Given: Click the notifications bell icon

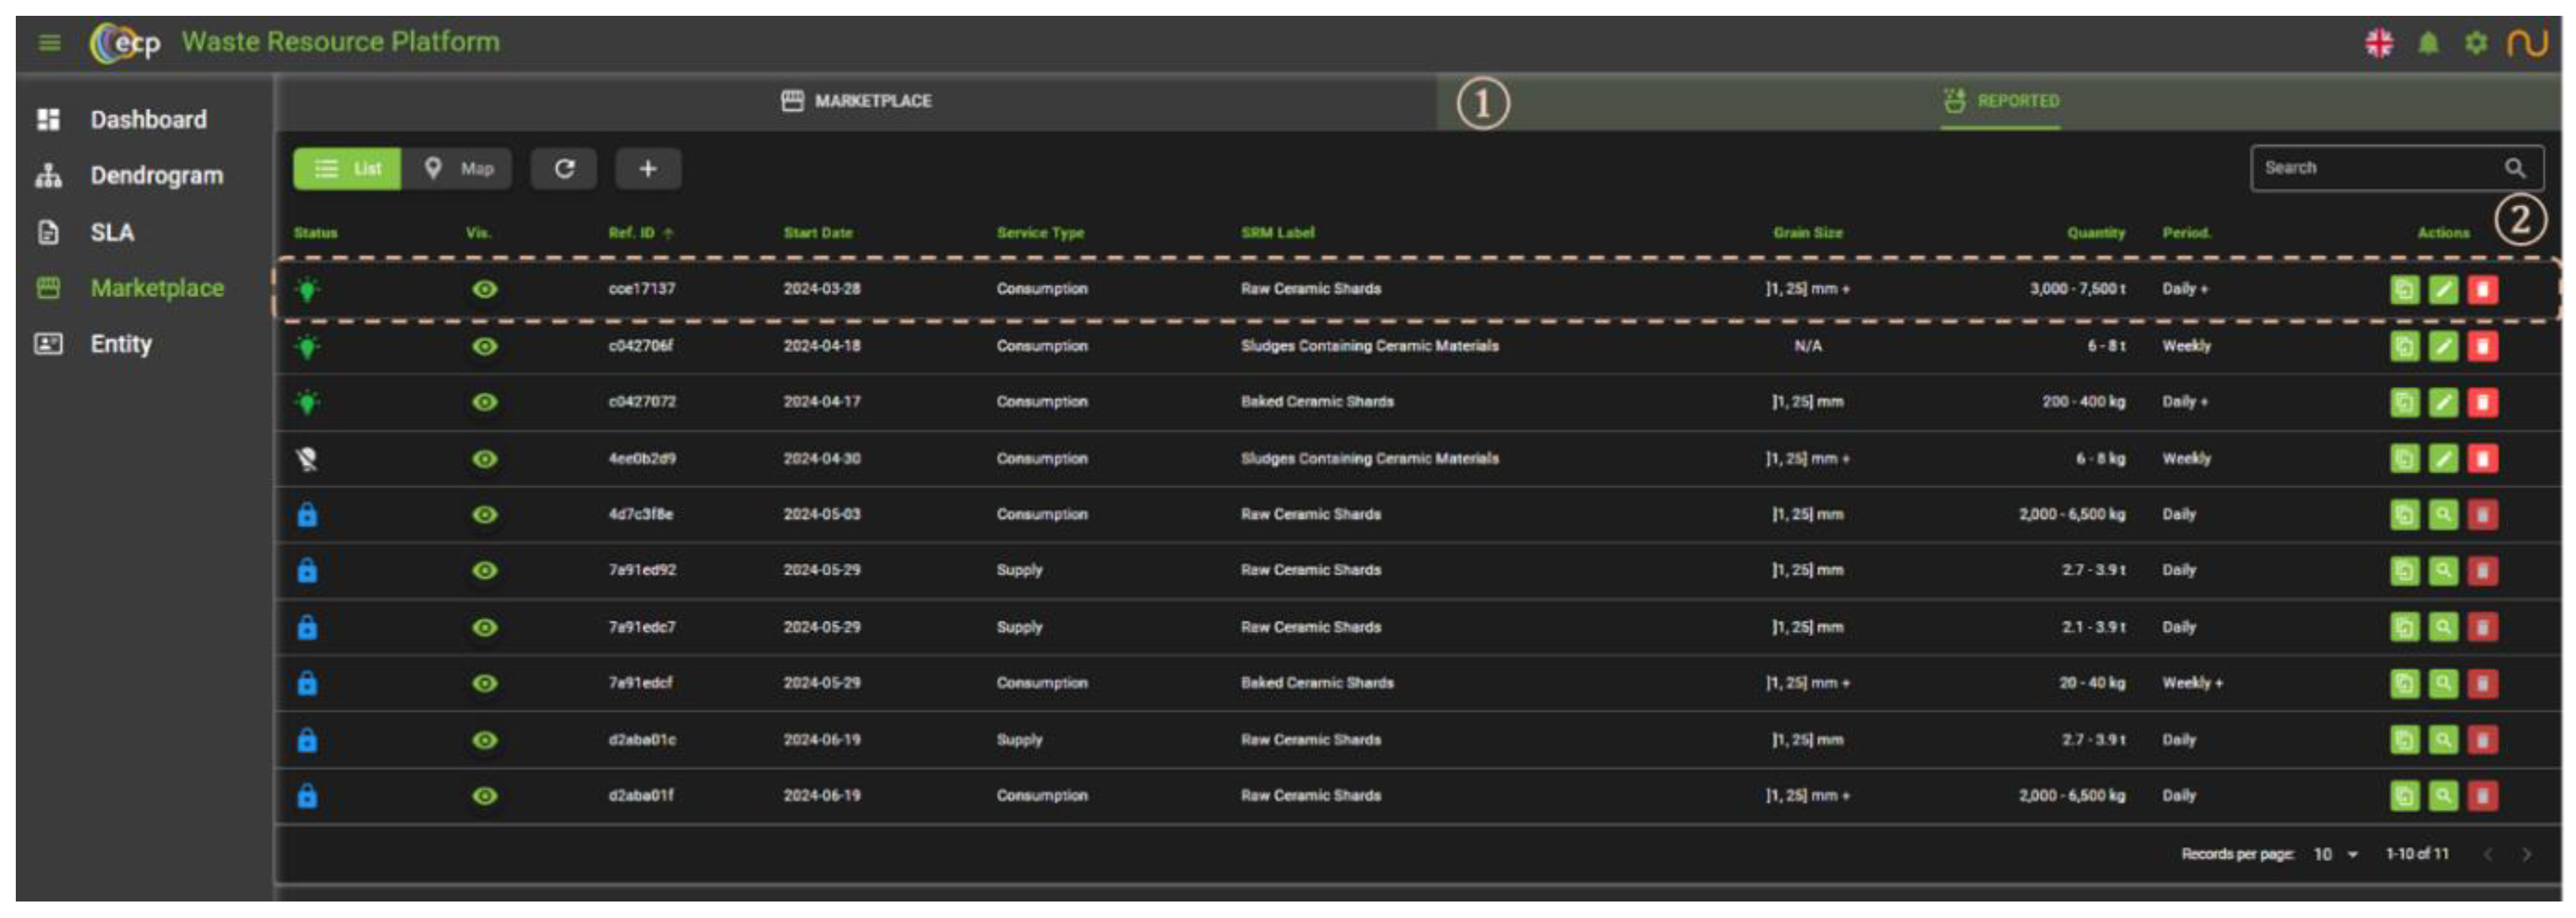Looking at the screenshot, I should [2428, 43].
